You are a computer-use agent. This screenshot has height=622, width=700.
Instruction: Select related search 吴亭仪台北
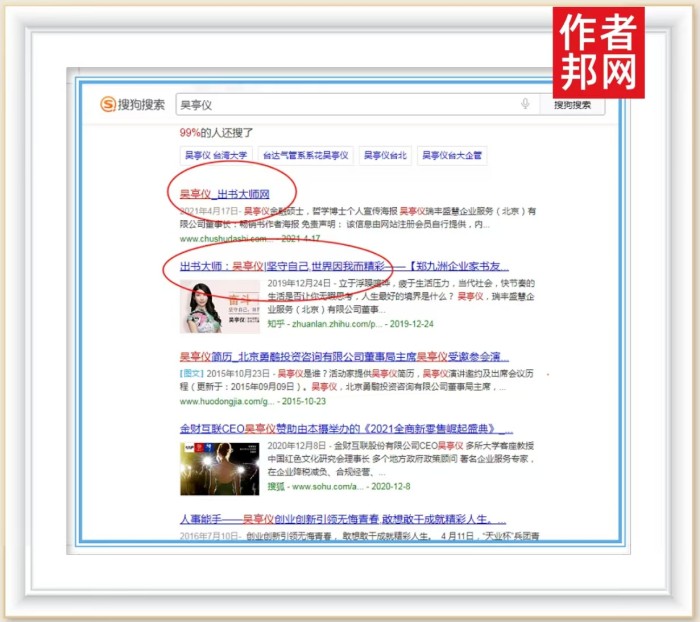point(384,155)
